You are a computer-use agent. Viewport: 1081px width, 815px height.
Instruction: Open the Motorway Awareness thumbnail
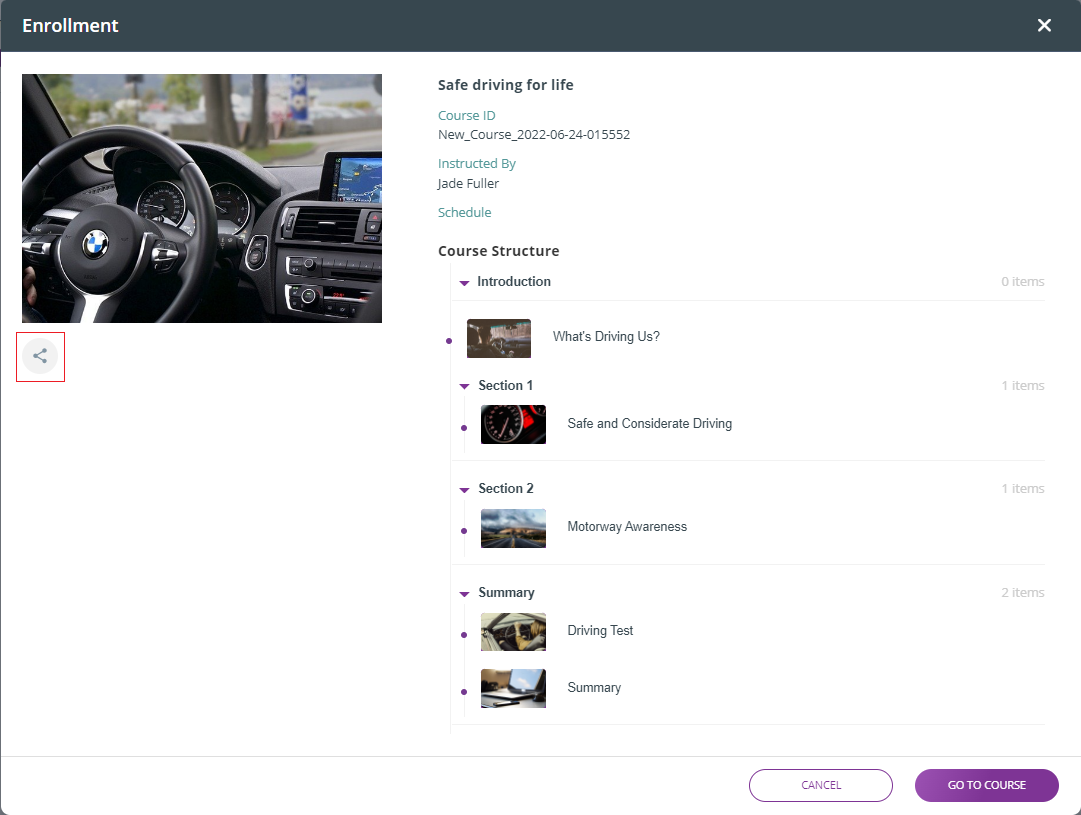coord(513,528)
